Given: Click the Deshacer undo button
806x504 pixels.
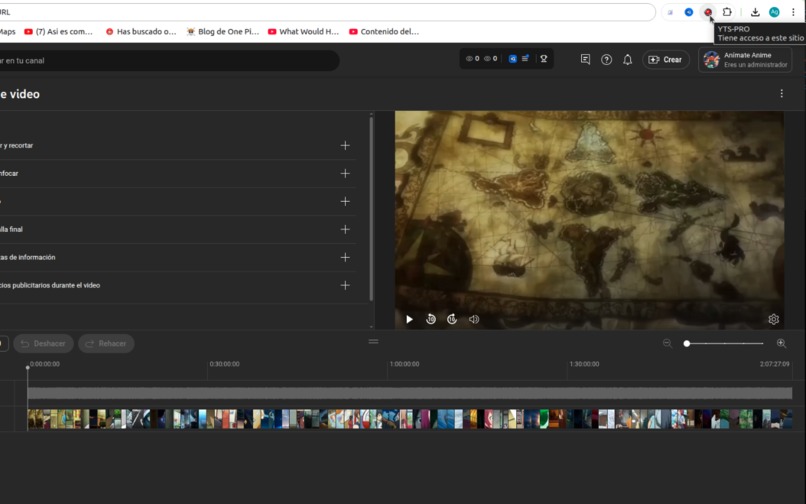Looking at the screenshot, I should coord(44,344).
